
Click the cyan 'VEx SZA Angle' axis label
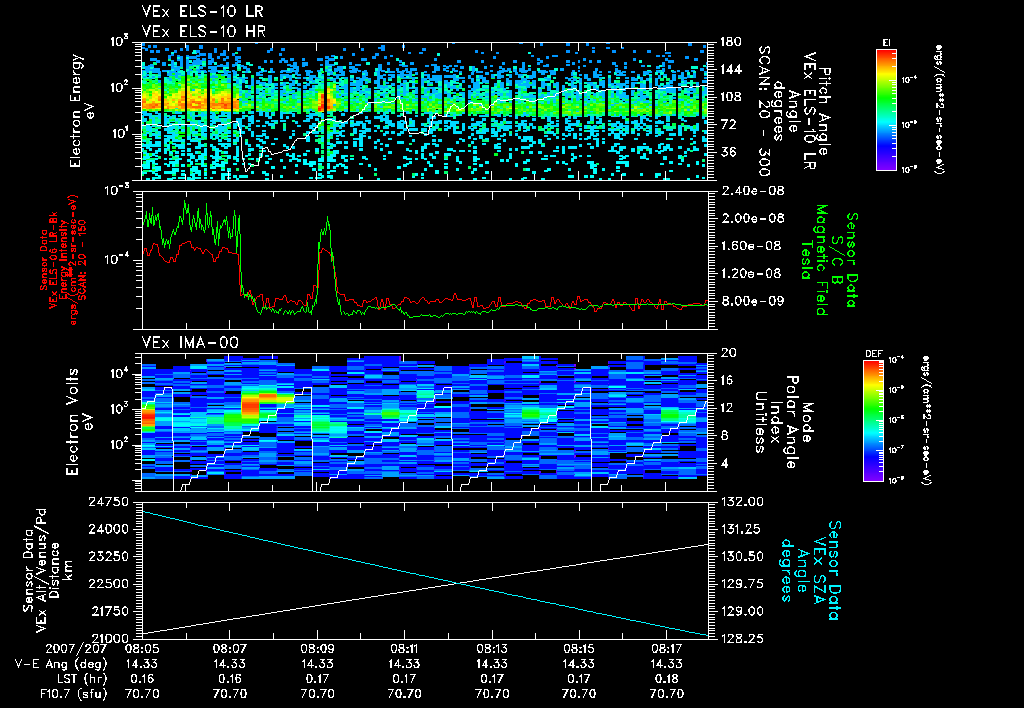pyautogui.click(x=810, y=570)
